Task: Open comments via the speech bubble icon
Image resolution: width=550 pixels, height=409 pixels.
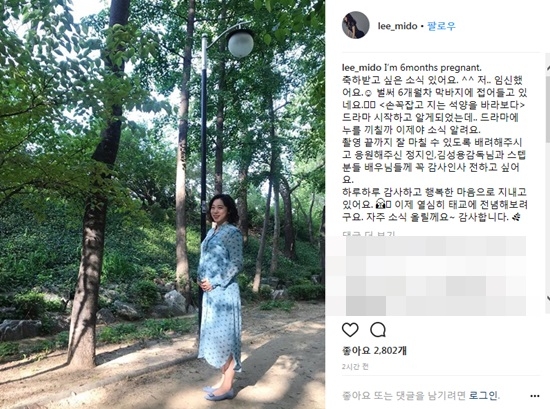Action: [378, 330]
